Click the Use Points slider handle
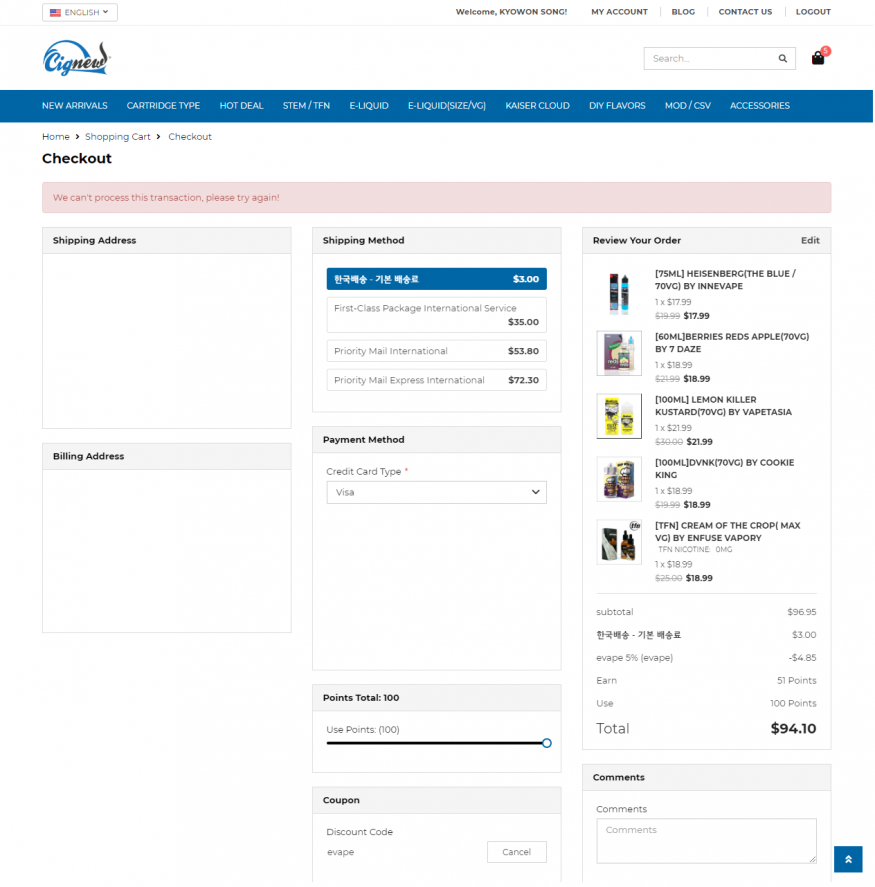This screenshot has width=875, height=887. click(x=548, y=745)
